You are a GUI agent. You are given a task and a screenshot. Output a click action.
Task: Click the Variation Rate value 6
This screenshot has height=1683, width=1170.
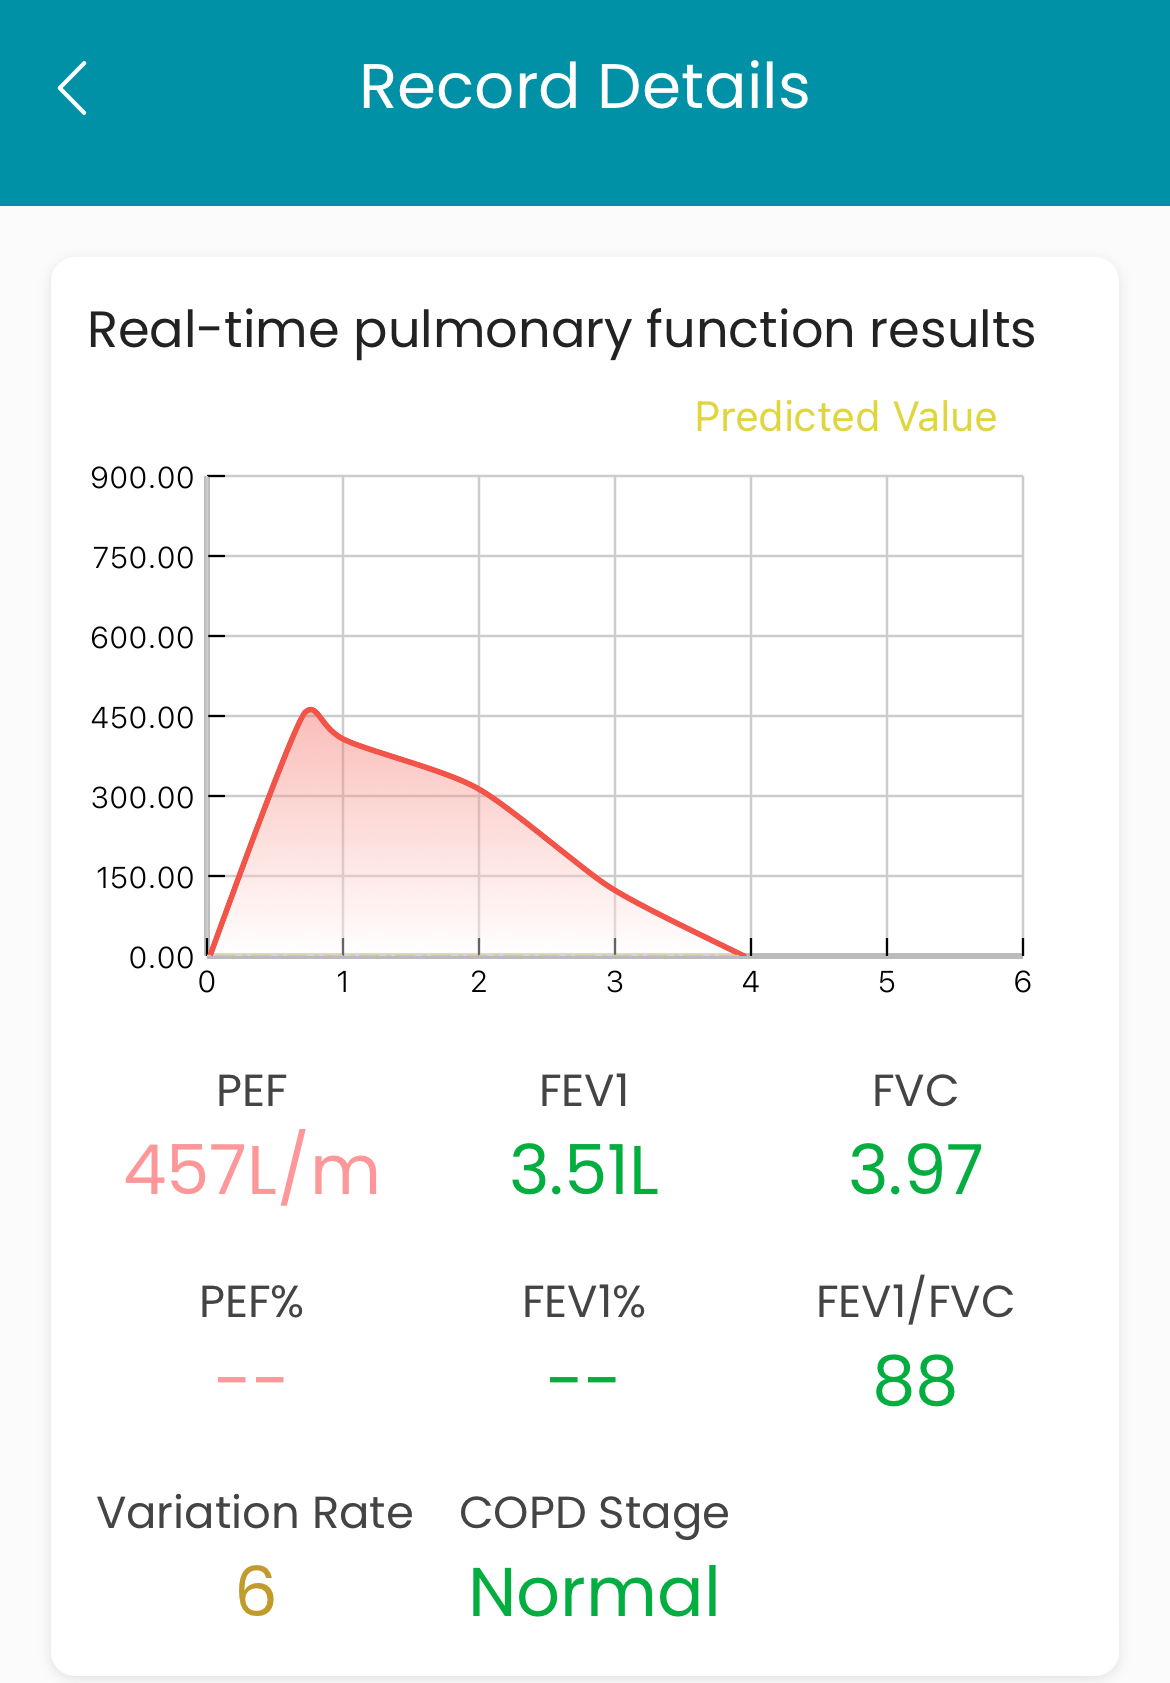[256, 1591]
